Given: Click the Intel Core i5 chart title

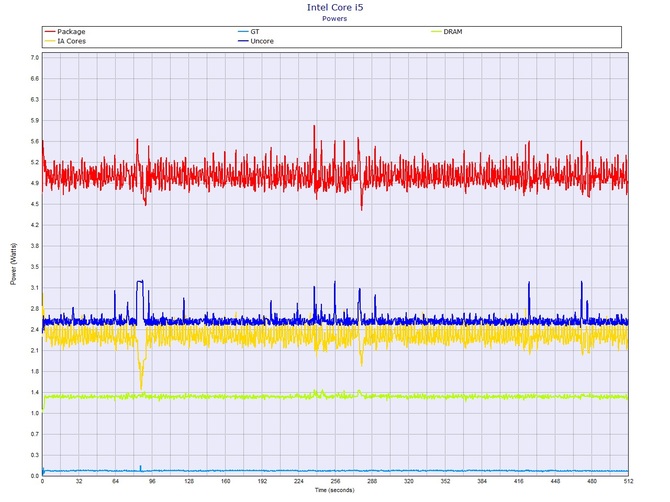Looking at the screenshot, I should point(335,7).
